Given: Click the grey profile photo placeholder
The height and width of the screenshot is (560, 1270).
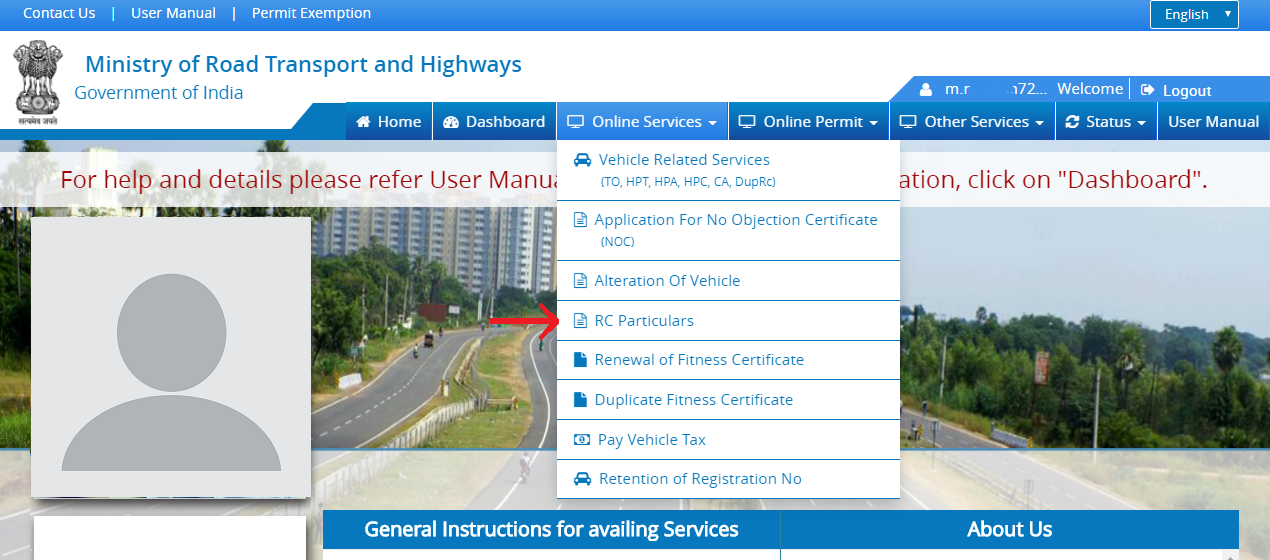Looking at the screenshot, I should 171,357.
